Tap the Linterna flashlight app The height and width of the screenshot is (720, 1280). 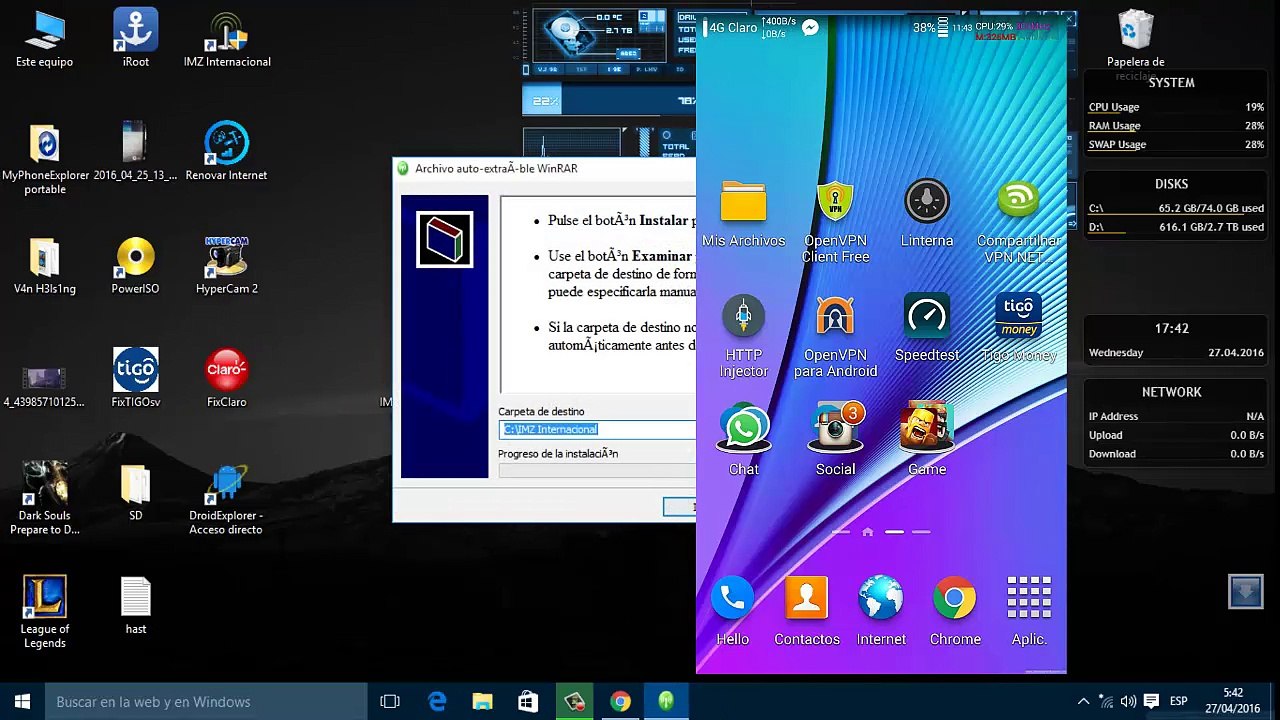pyautogui.click(x=927, y=214)
